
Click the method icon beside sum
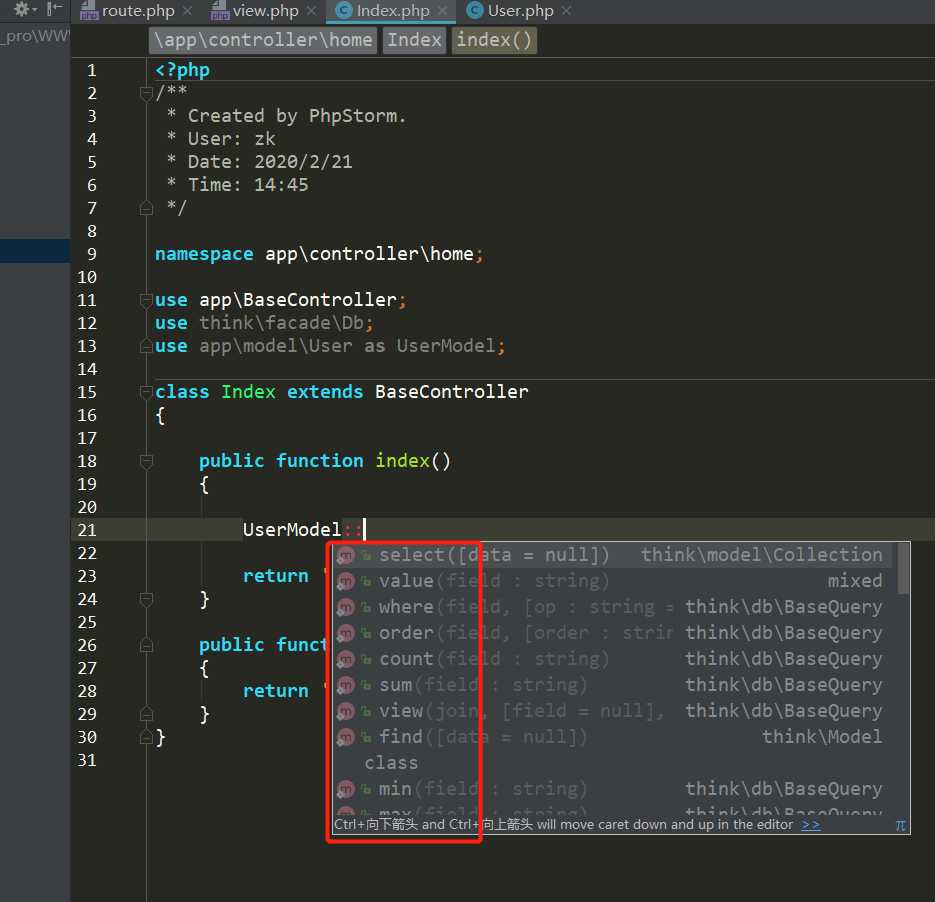click(x=346, y=686)
